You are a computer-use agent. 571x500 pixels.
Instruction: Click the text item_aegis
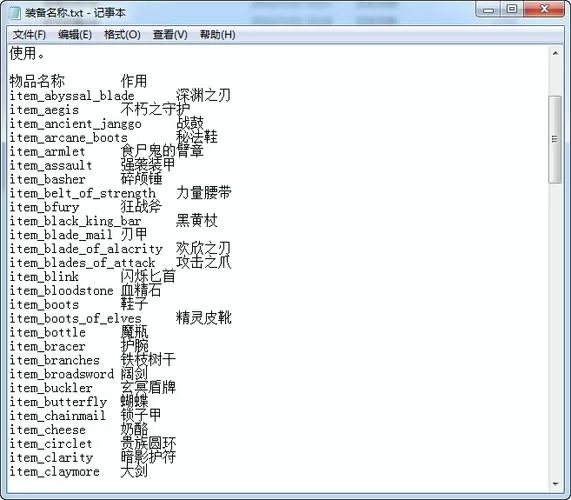click(x=44, y=110)
